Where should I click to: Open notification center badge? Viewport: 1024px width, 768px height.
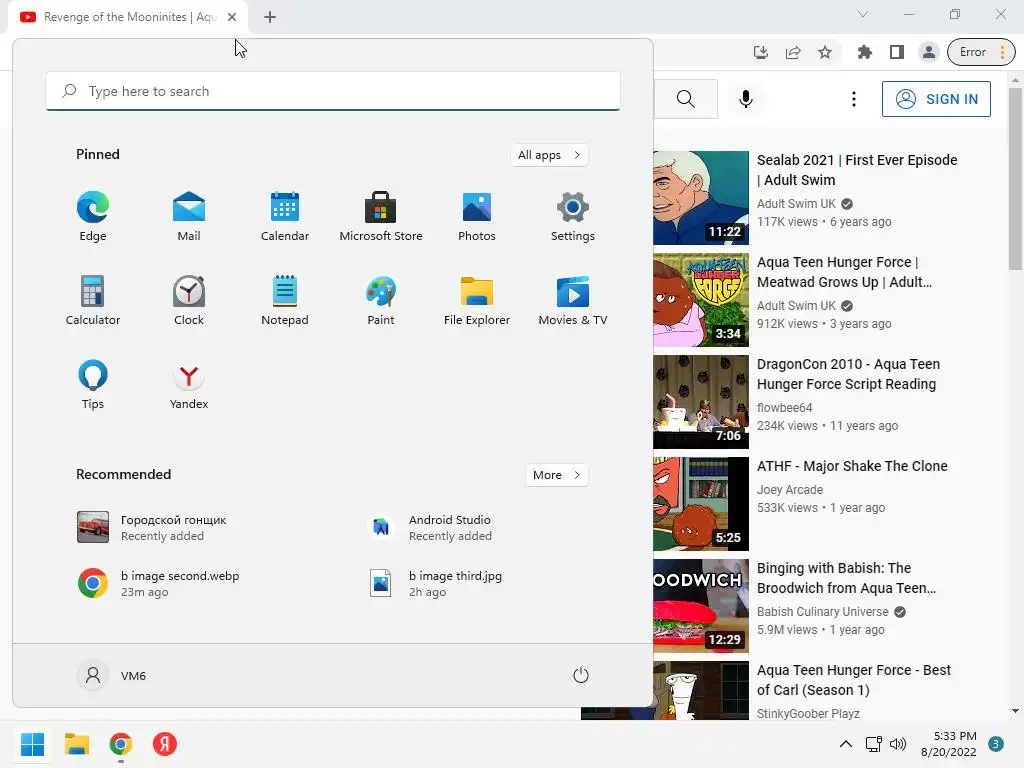click(996, 744)
